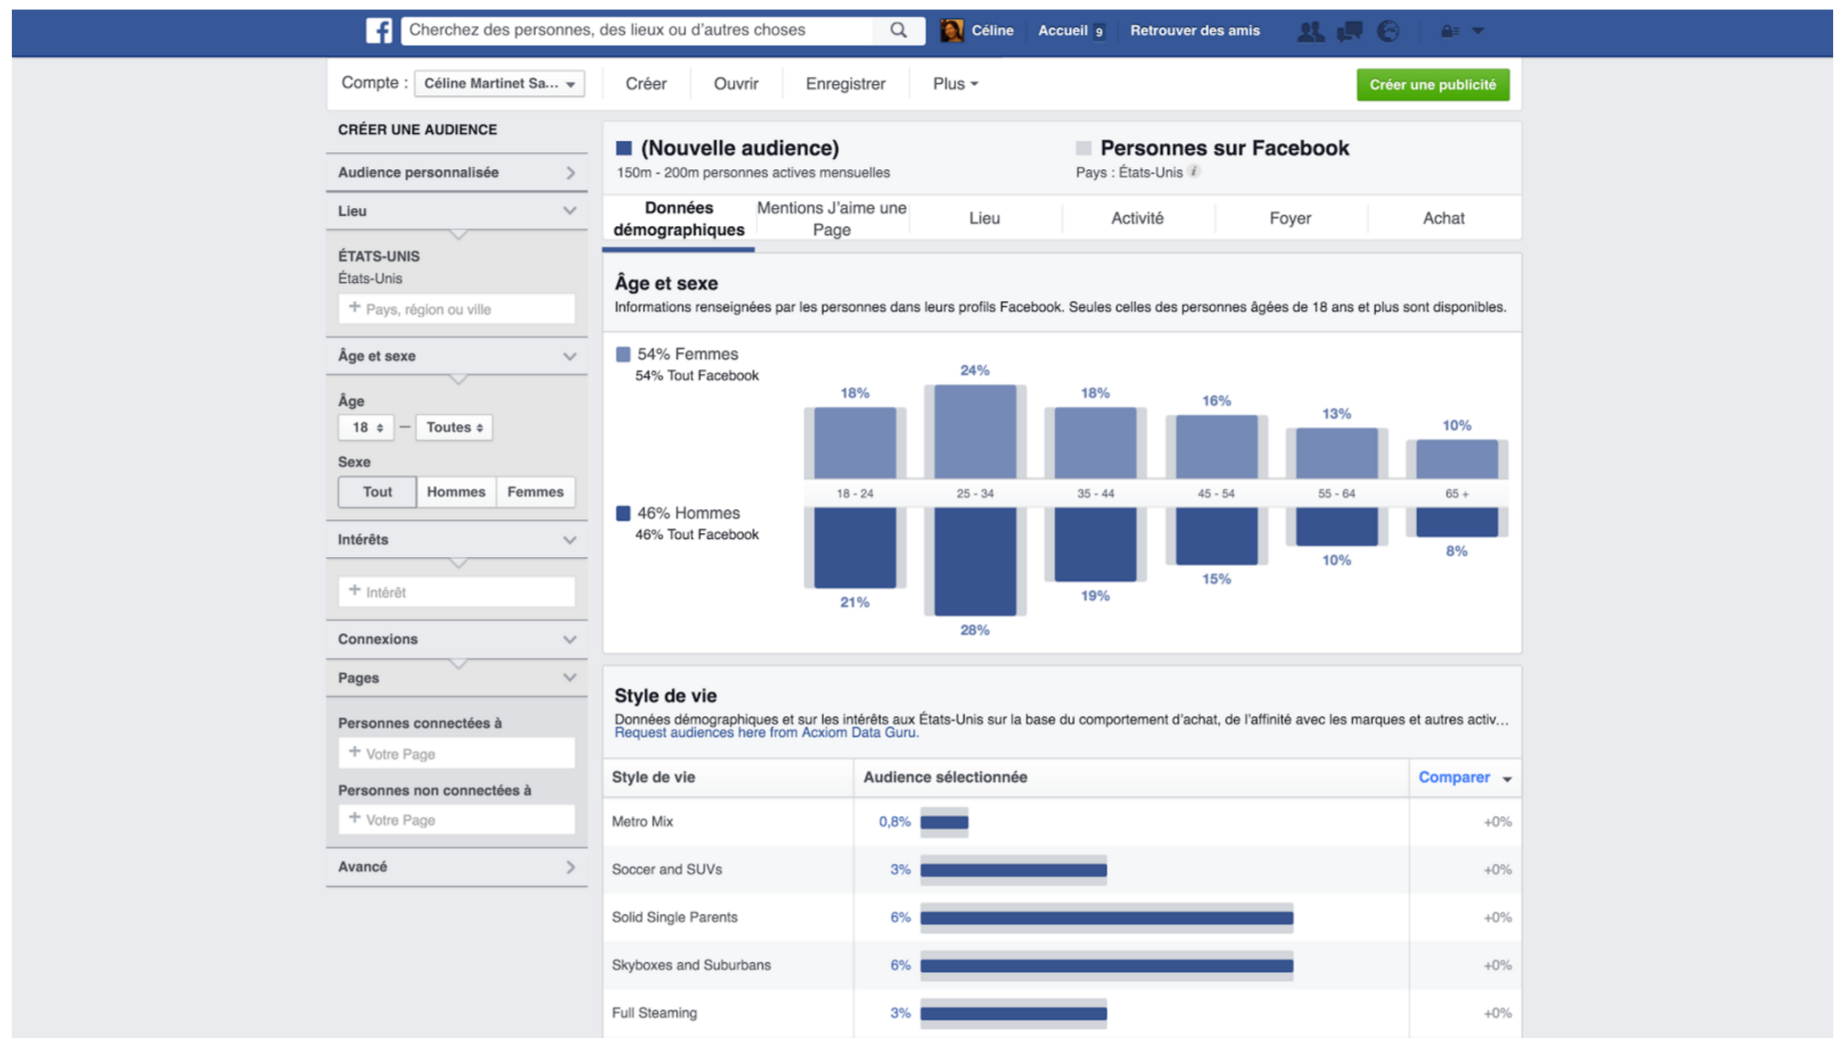The width and height of the screenshot is (1838, 1042).
Task: Switch to Données démographiques tab
Action: point(679,219)
